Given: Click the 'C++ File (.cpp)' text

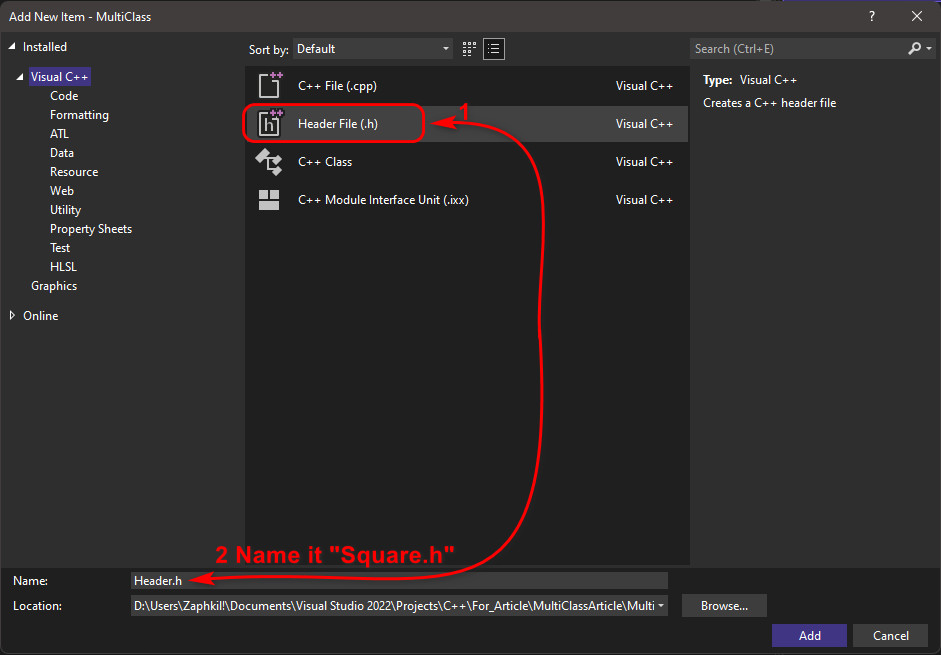Looking at the screenshot, I should point(337,86).
